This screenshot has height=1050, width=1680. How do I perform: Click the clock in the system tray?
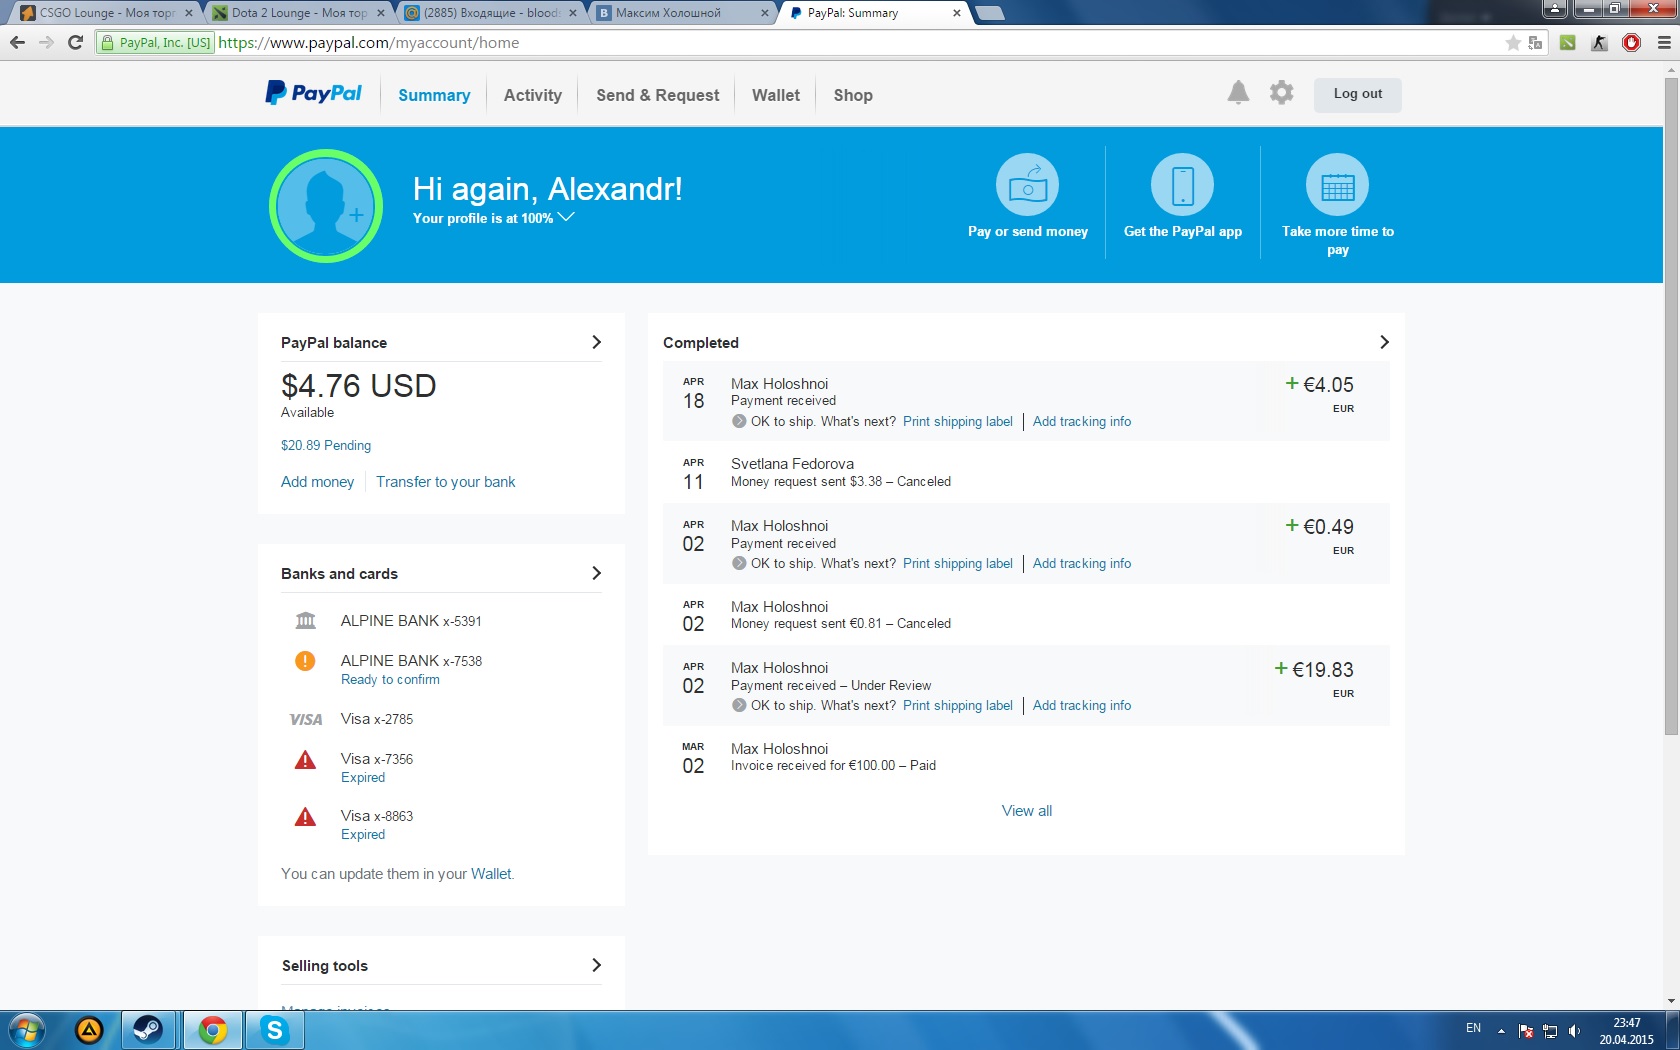[1626, 1031]
